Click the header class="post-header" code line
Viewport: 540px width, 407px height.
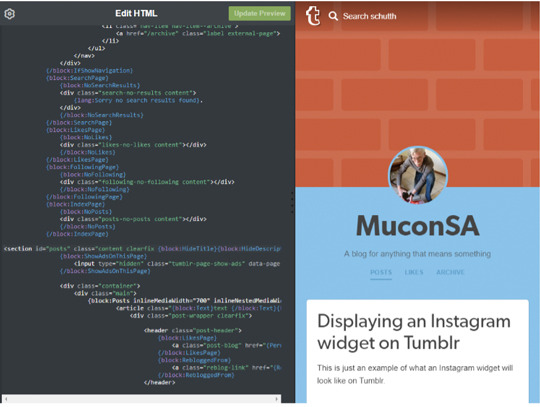[x=193, y=330]
